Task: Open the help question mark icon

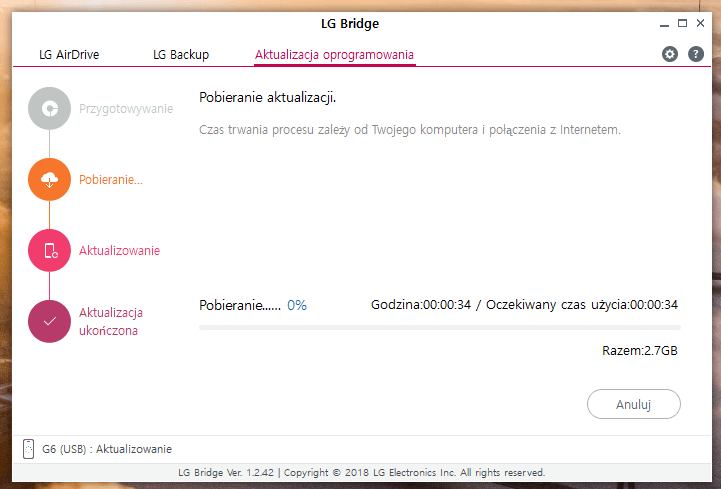Action: pos(696,54)
